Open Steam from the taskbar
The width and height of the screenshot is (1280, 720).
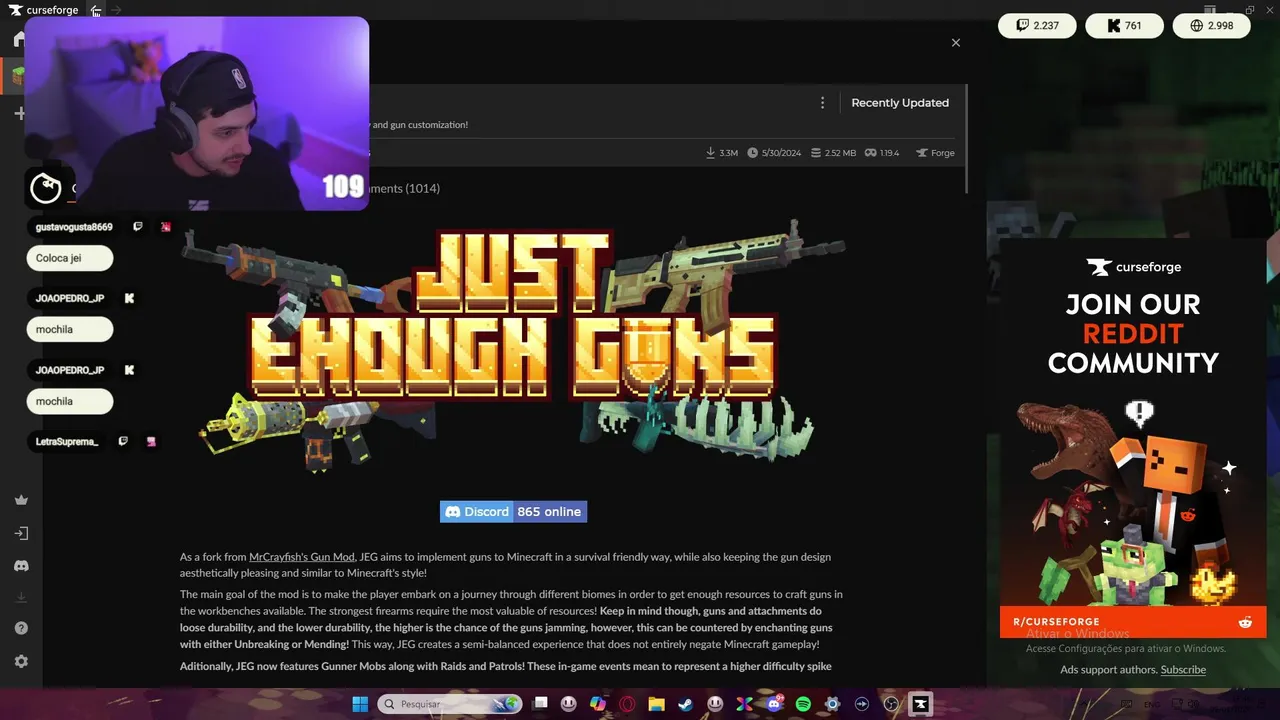click(x=686, y=704)
